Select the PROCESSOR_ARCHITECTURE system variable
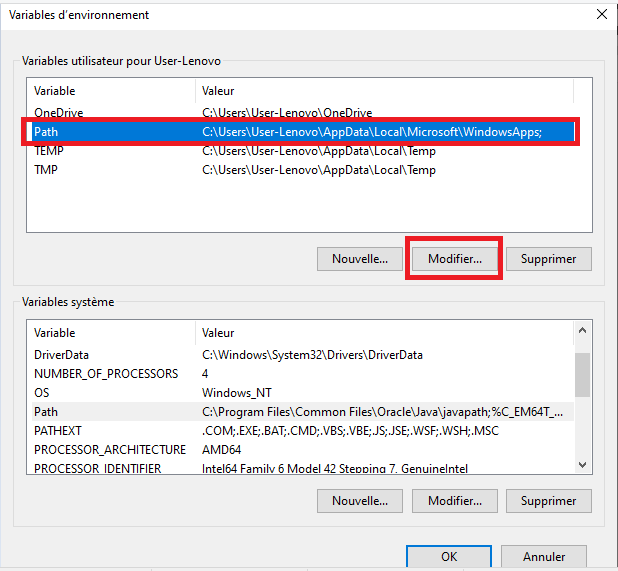Viewport: 618px width, 571px height. tap(303, 450)
